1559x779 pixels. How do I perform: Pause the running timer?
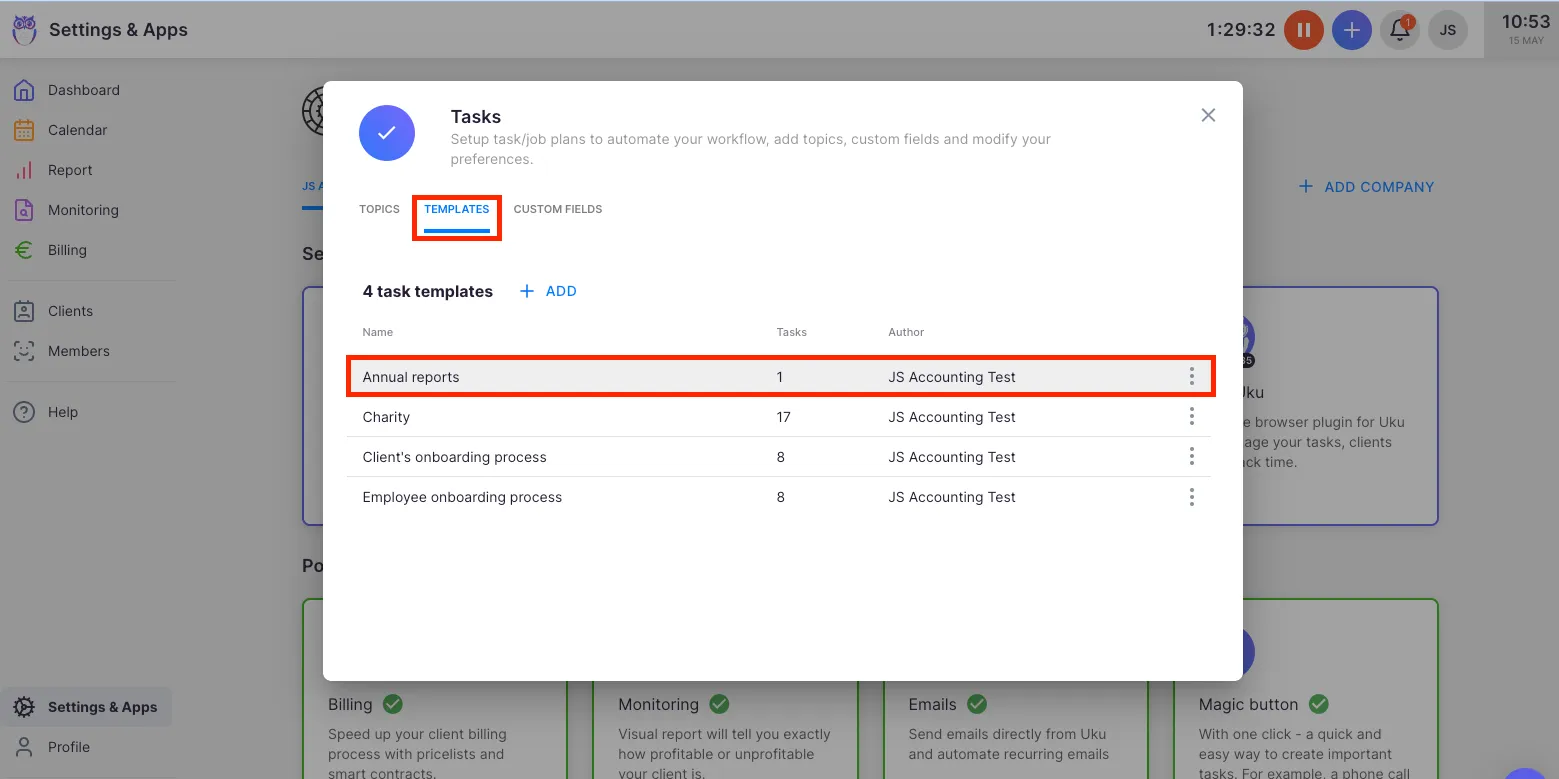1303,30
